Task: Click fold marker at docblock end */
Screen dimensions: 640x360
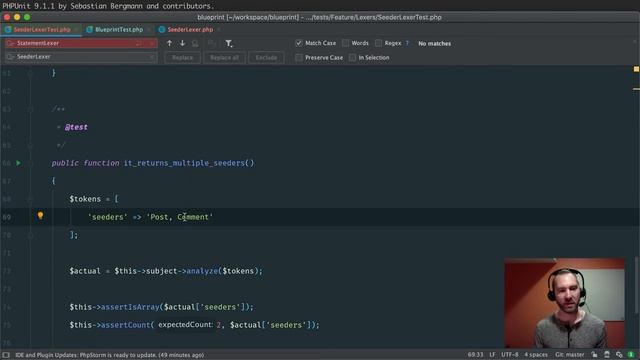Action: (x=30, y=145)
